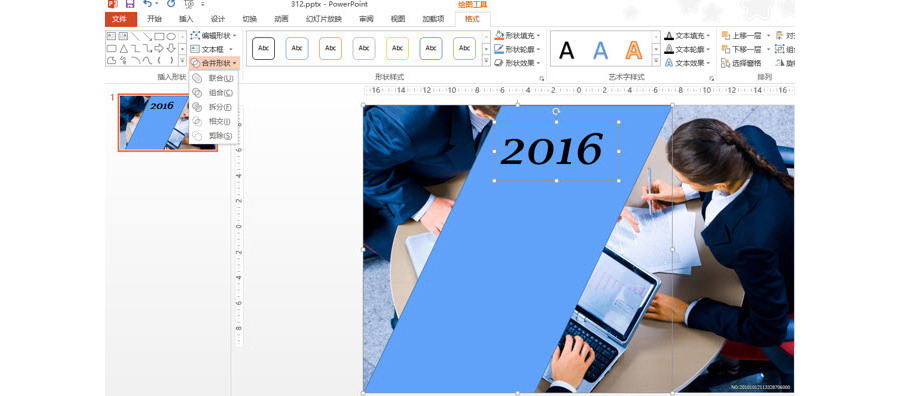This screenshot has width=900, height=396.
Task: Switch to the 插入 tab
Action: tap(186, 20)
